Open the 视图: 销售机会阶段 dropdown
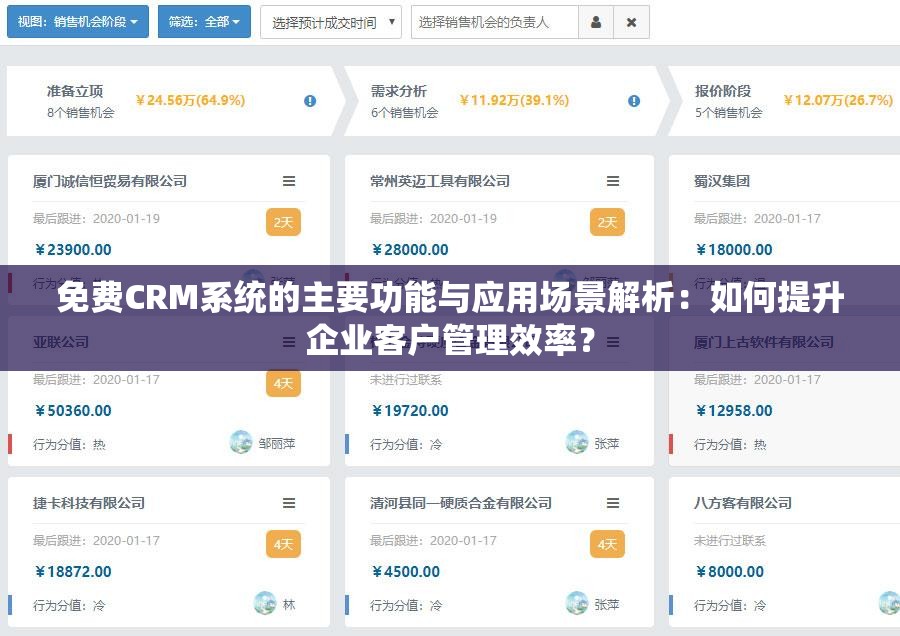Screen dimensions: 900x636 pyautogui.click(x=77, y=22)
